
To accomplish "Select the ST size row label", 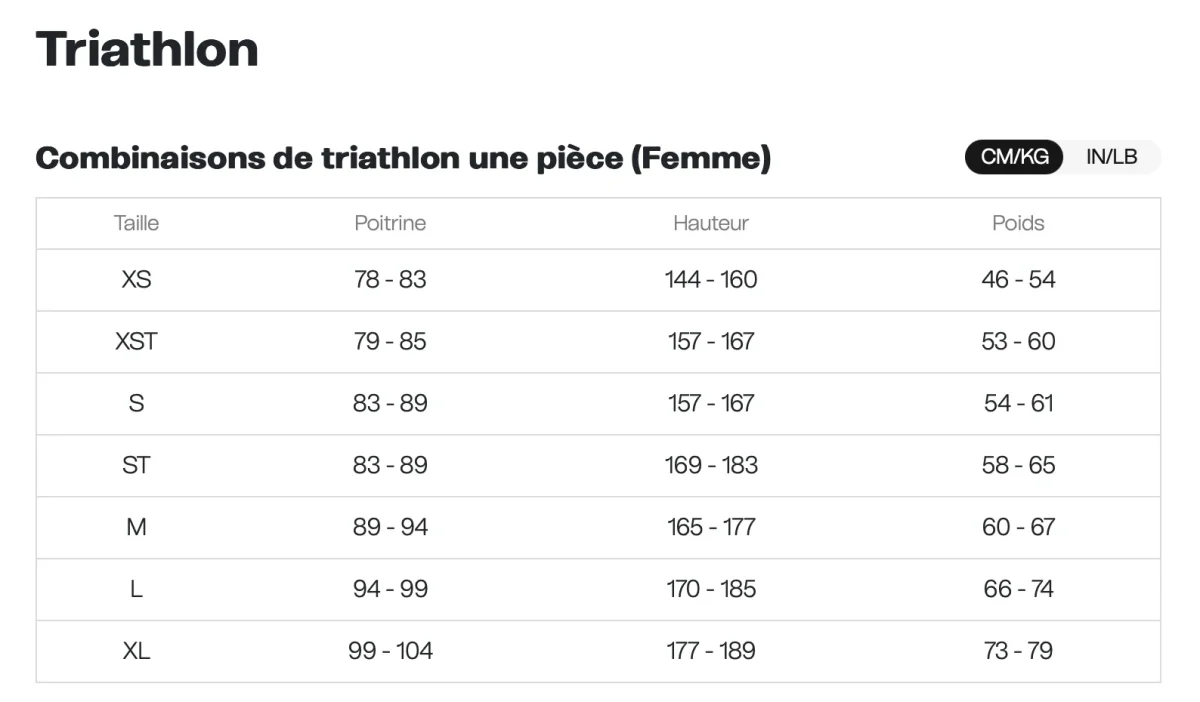I will [x=136, y=466].
